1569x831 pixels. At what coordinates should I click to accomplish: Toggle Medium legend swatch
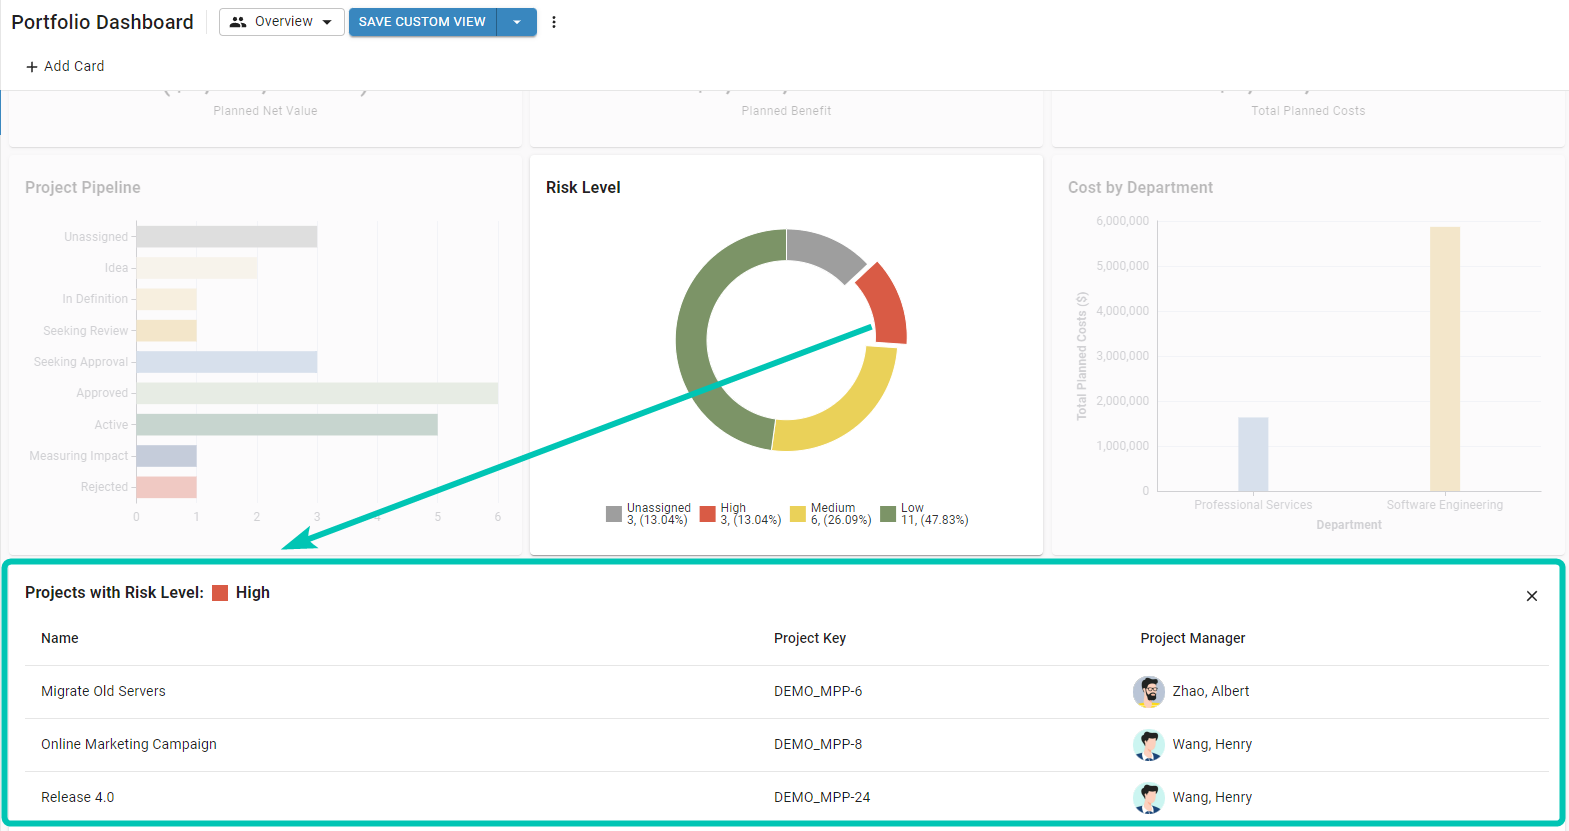point(798,514)
